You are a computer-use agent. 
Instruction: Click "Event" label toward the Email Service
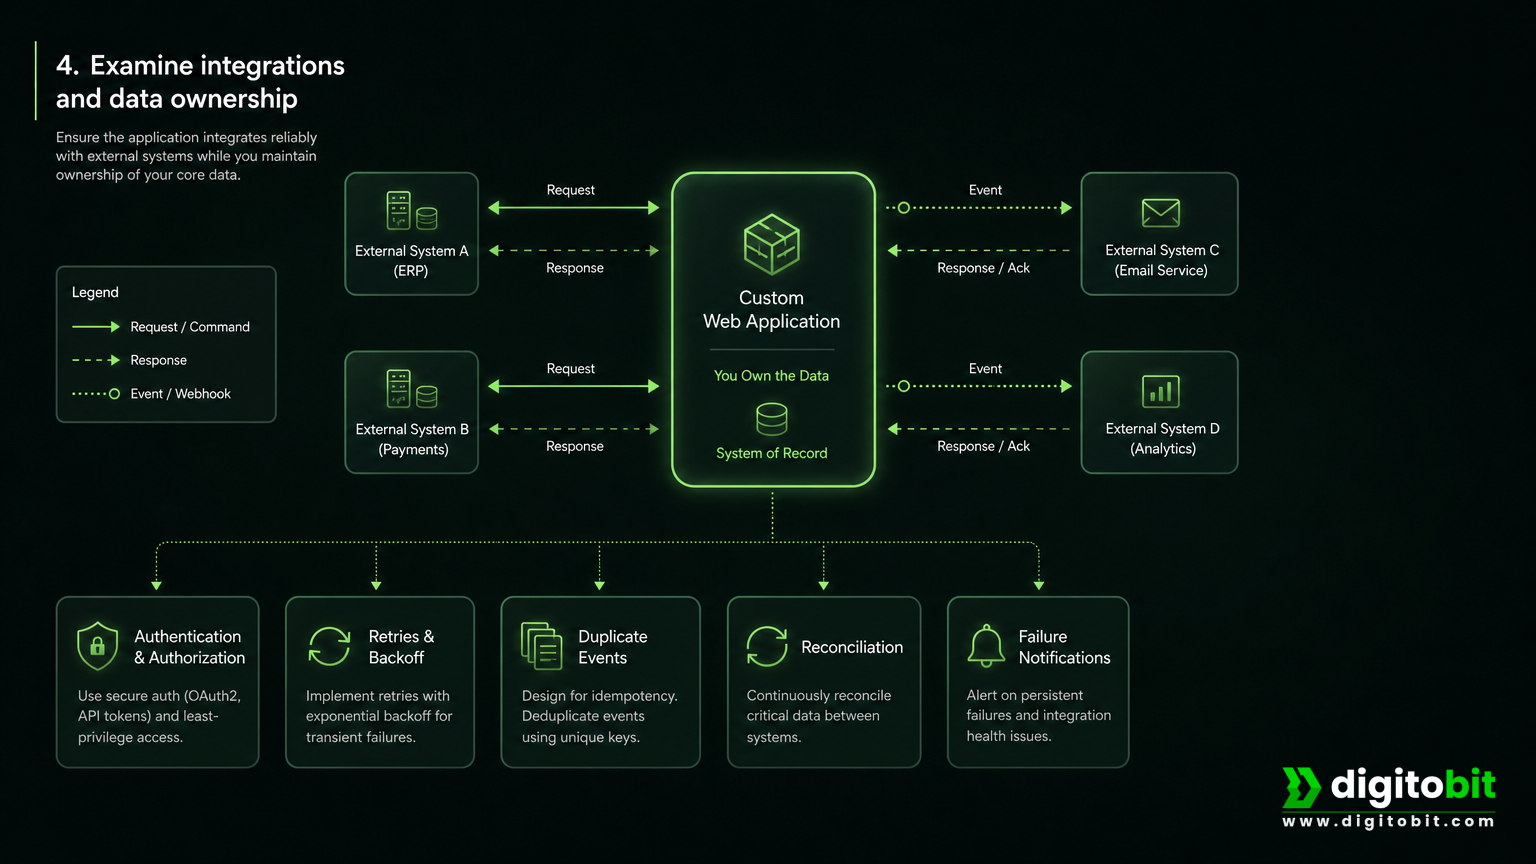(x=985, y=190)
